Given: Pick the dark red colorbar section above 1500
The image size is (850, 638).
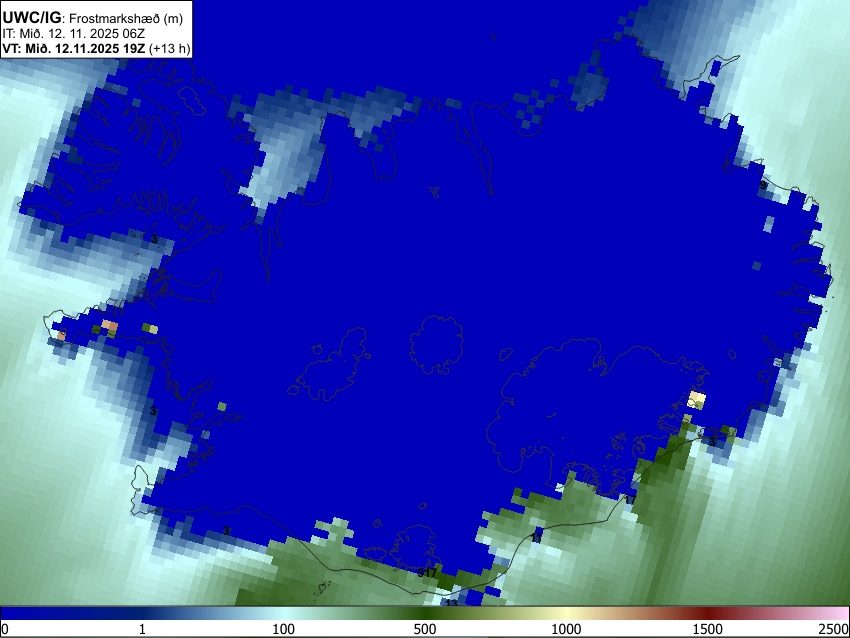Looking at the screenshot, I should 707,613.
